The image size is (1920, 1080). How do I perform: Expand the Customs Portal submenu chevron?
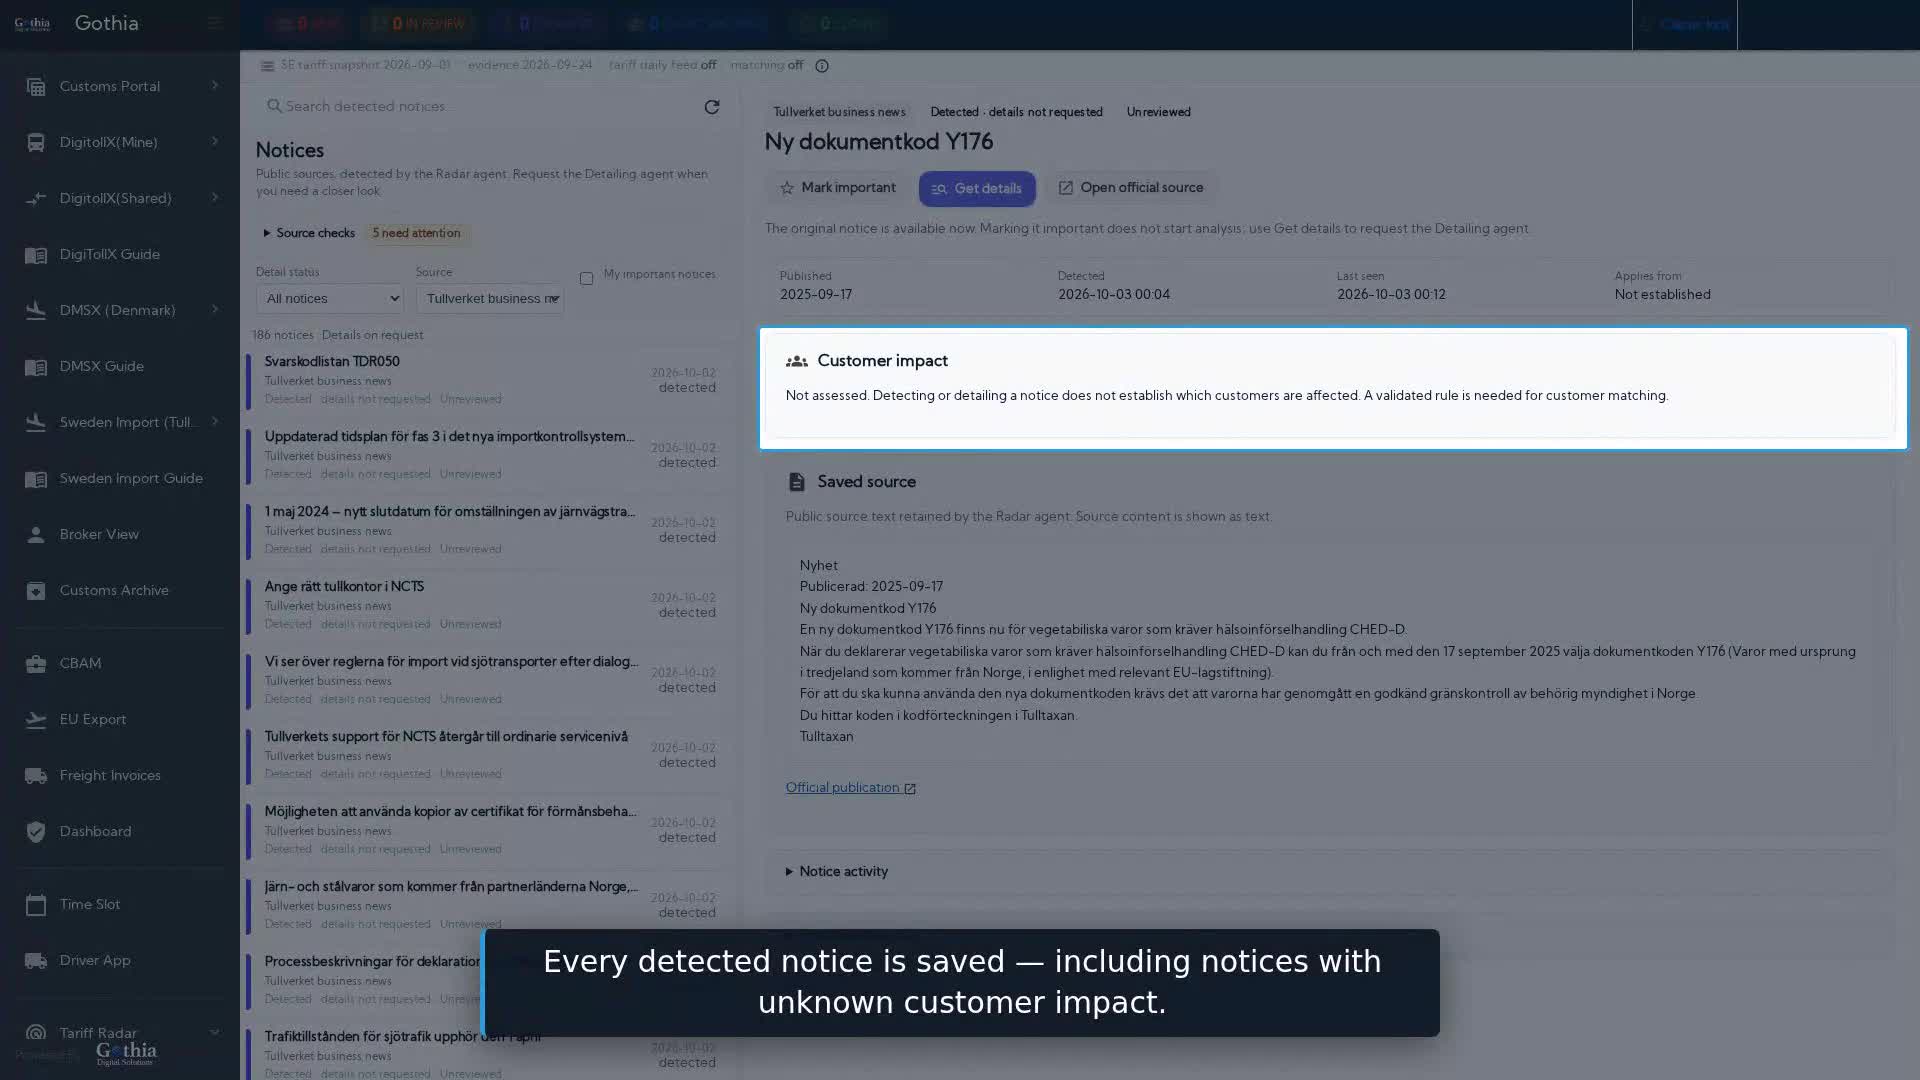coord(215,86)
